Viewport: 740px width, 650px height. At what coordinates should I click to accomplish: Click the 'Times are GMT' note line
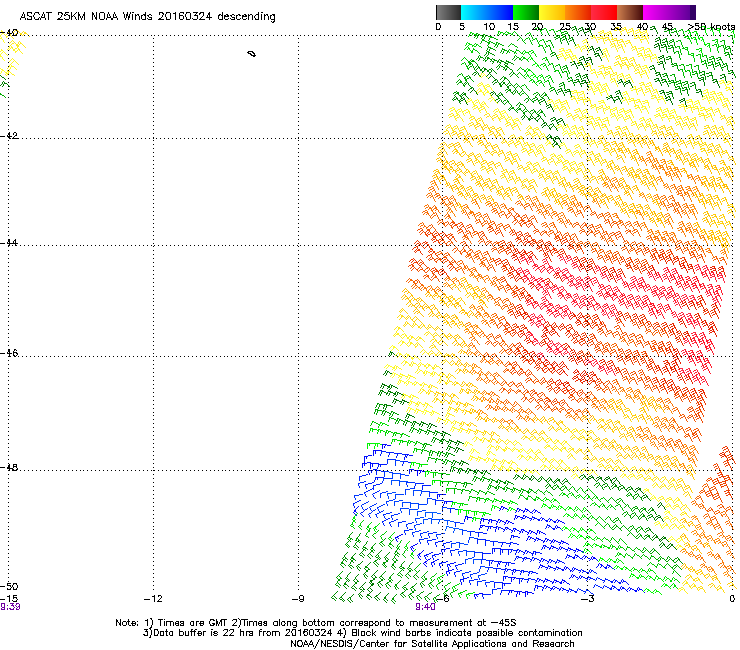coord(315,623)
